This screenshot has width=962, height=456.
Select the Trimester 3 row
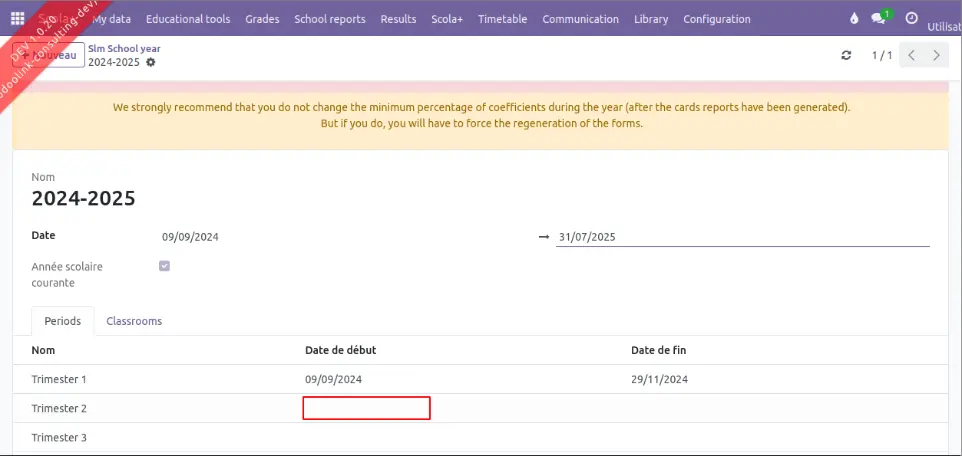click(60, 438)
